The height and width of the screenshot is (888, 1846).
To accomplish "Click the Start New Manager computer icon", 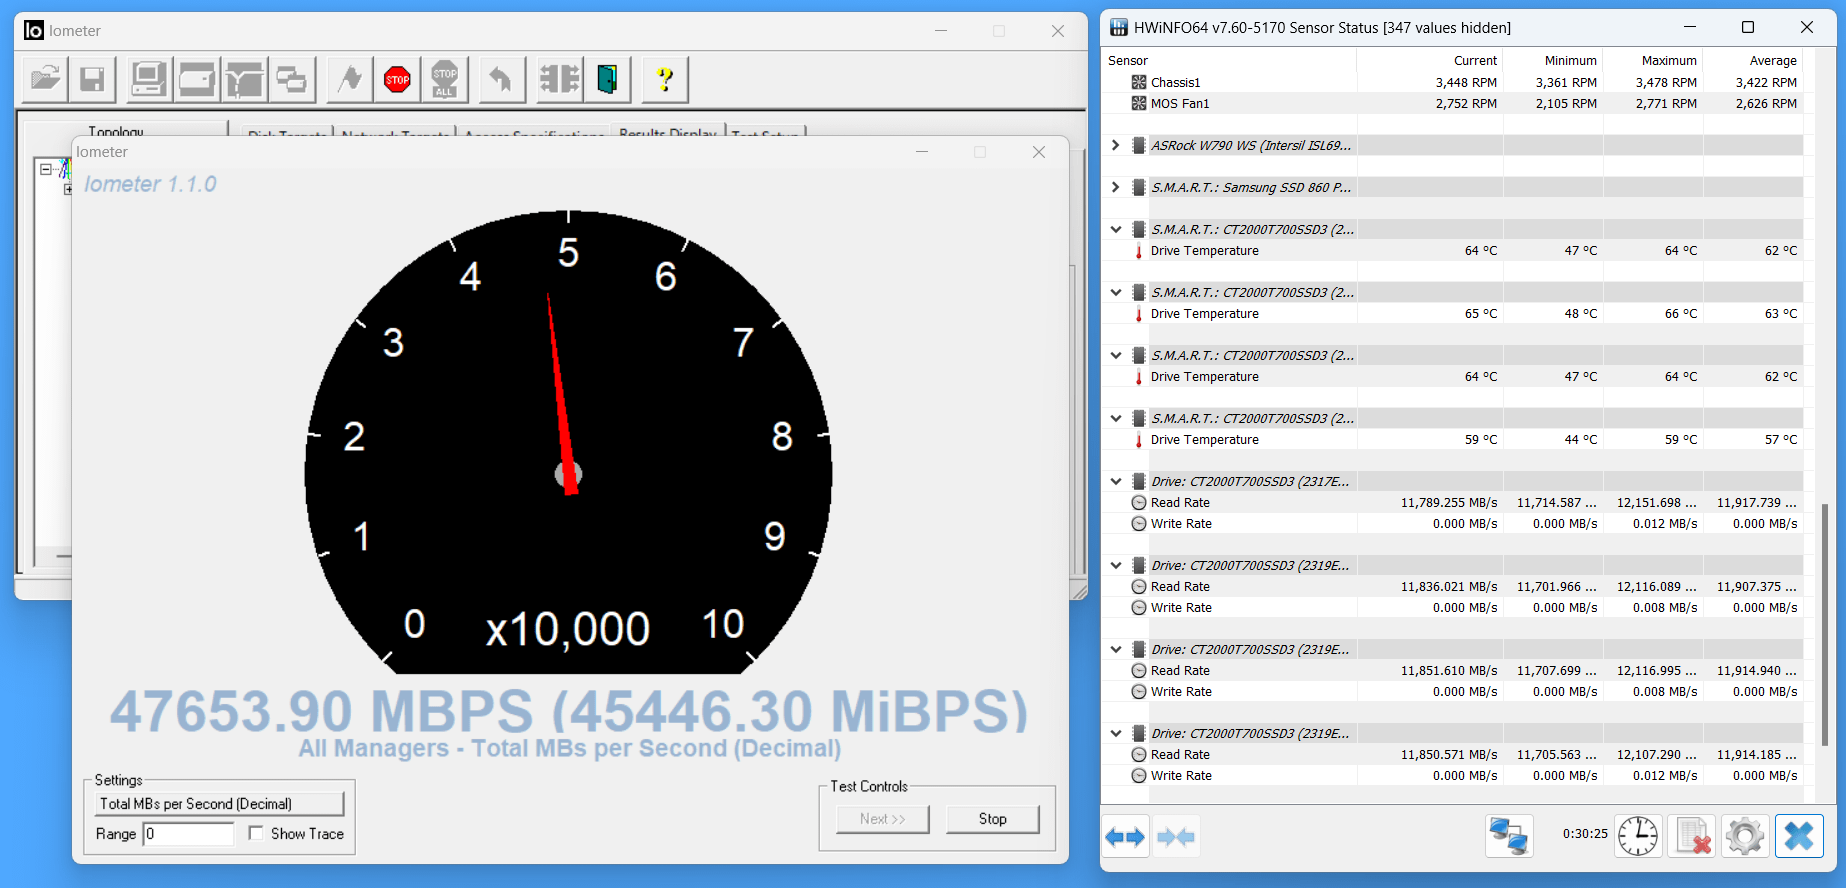I will click(148, 78).
